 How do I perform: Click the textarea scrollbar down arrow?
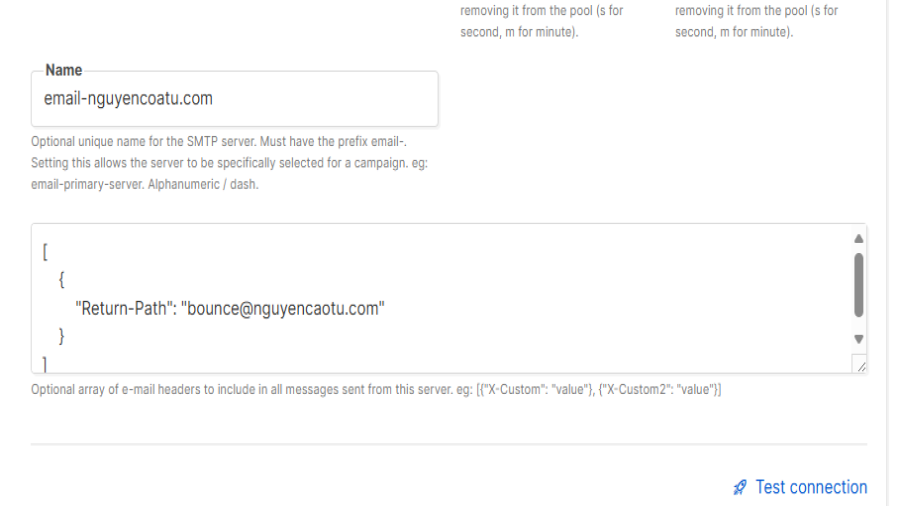coord(859,339)
